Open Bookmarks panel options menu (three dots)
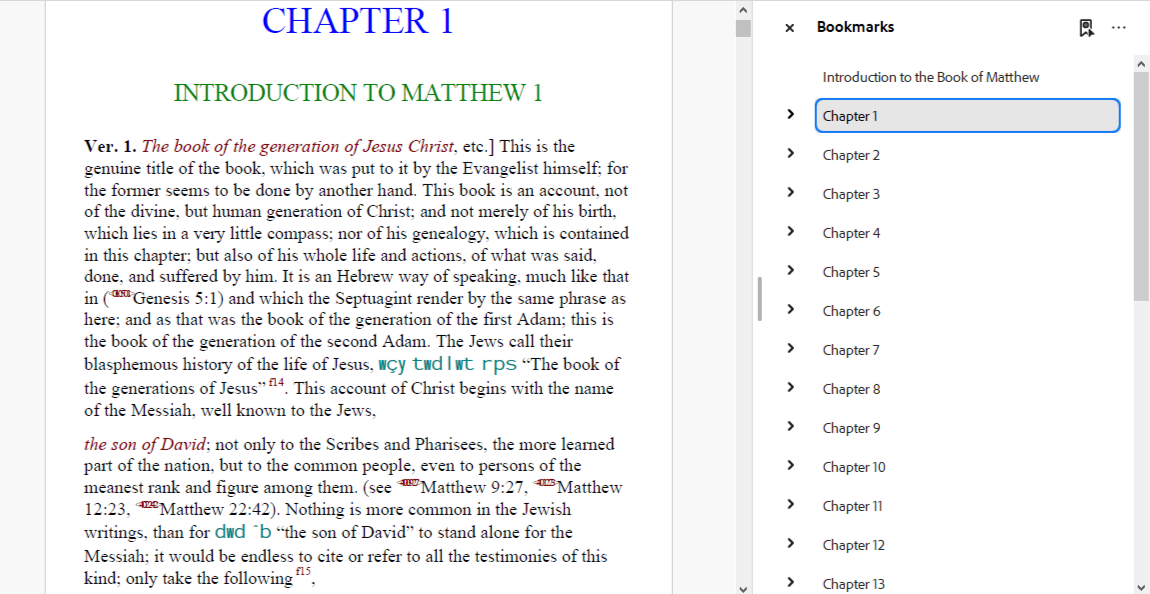The width and height of the screenshot is (1150, 594). (x=1118, y=28)
